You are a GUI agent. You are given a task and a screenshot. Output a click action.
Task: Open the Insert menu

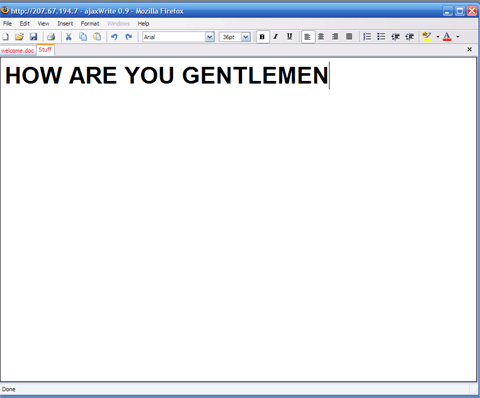pyautogui.click(x=65, y=24)
